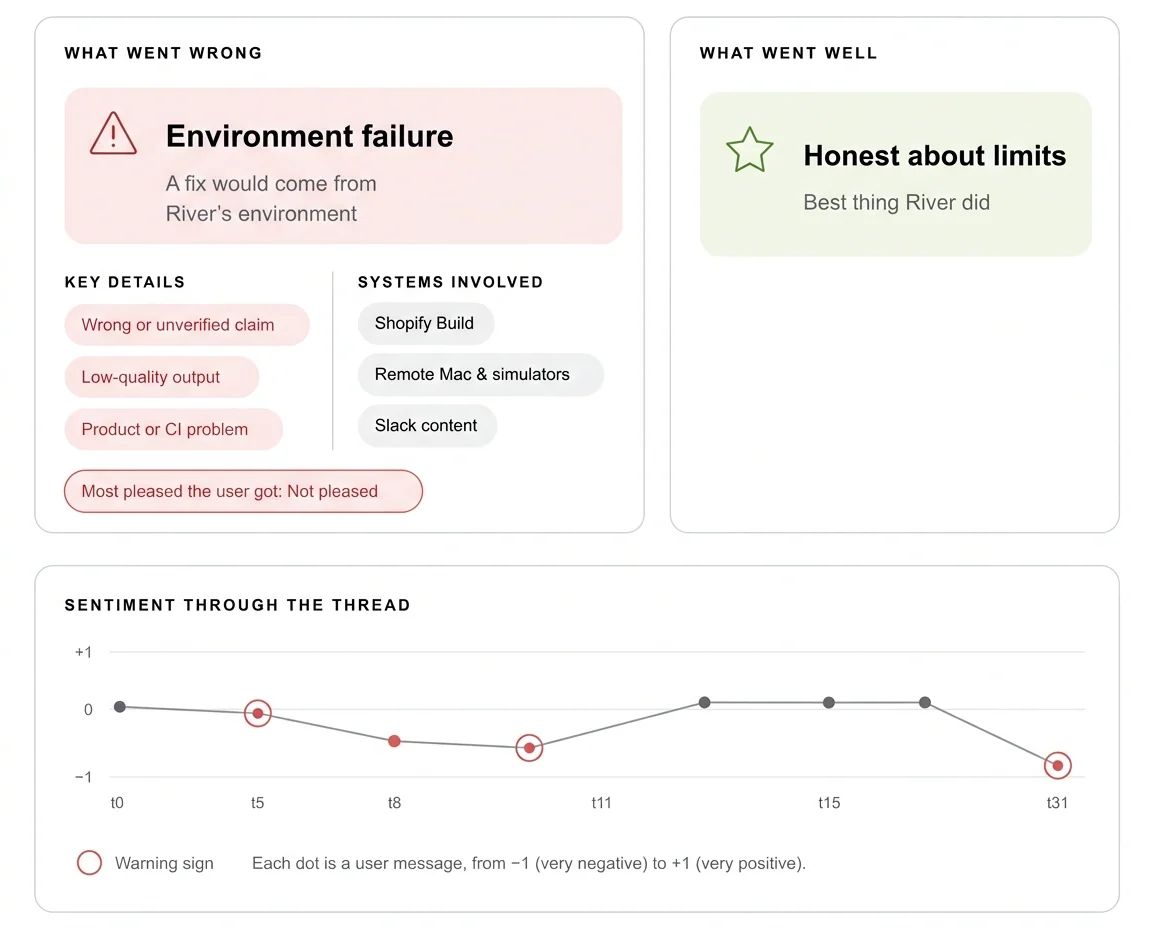This screenshot has height=928, width=1152.
Task: Select the red t8 sentiment dot
Action: pyautogui.click(x=395, y=741)
